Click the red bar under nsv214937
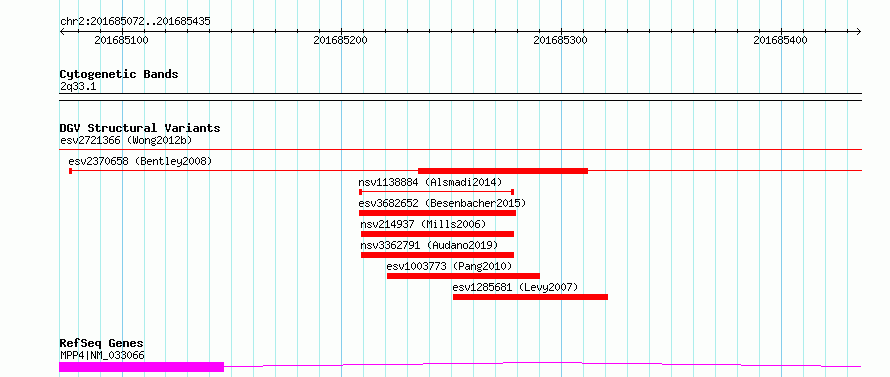The width and height of the screenshot is (890, 377). click(437, 234)
